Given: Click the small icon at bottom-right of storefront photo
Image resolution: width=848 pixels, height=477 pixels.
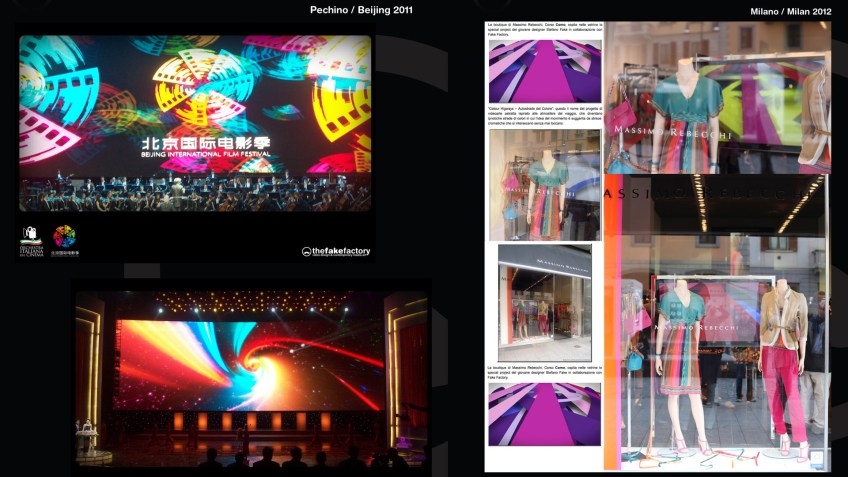Looking at the screenshot, I should [x=816, y=459].
